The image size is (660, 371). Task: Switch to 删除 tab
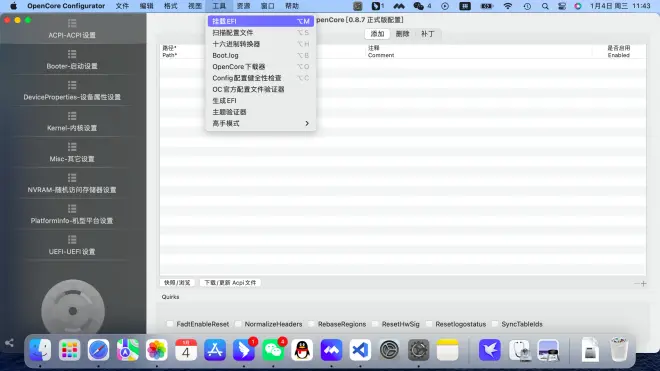pyautogui.click(x=402, y=34)
